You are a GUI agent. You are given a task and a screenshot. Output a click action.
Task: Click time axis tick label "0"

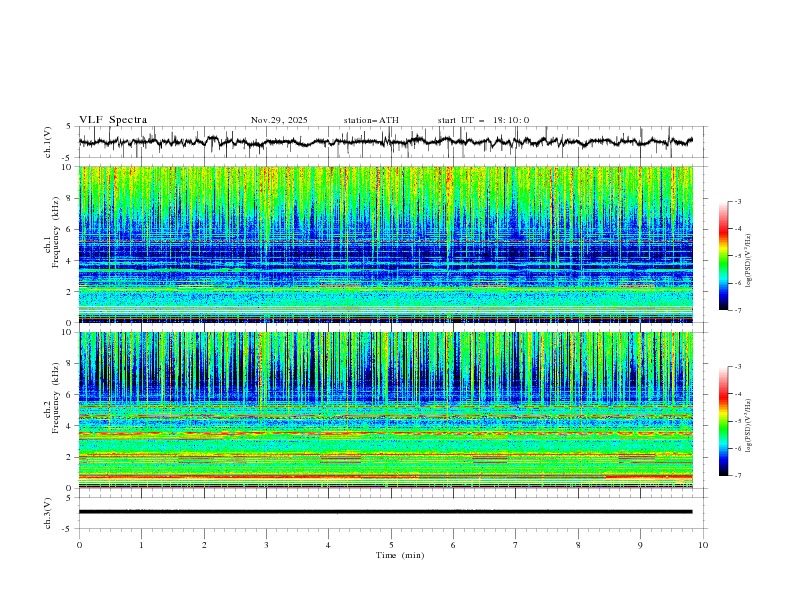pos(79,545)
